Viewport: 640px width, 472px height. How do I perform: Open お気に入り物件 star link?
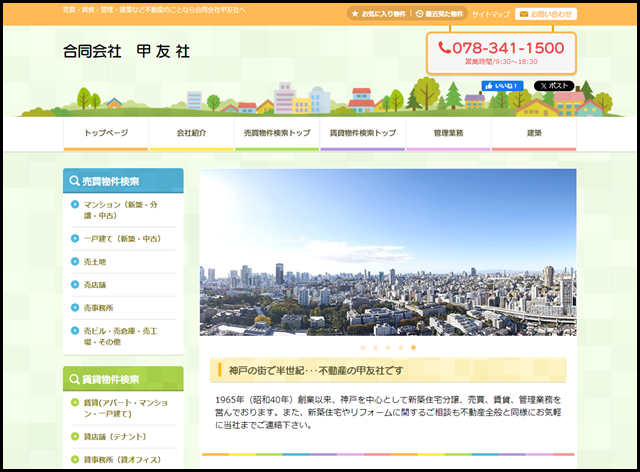click(379, 14)
